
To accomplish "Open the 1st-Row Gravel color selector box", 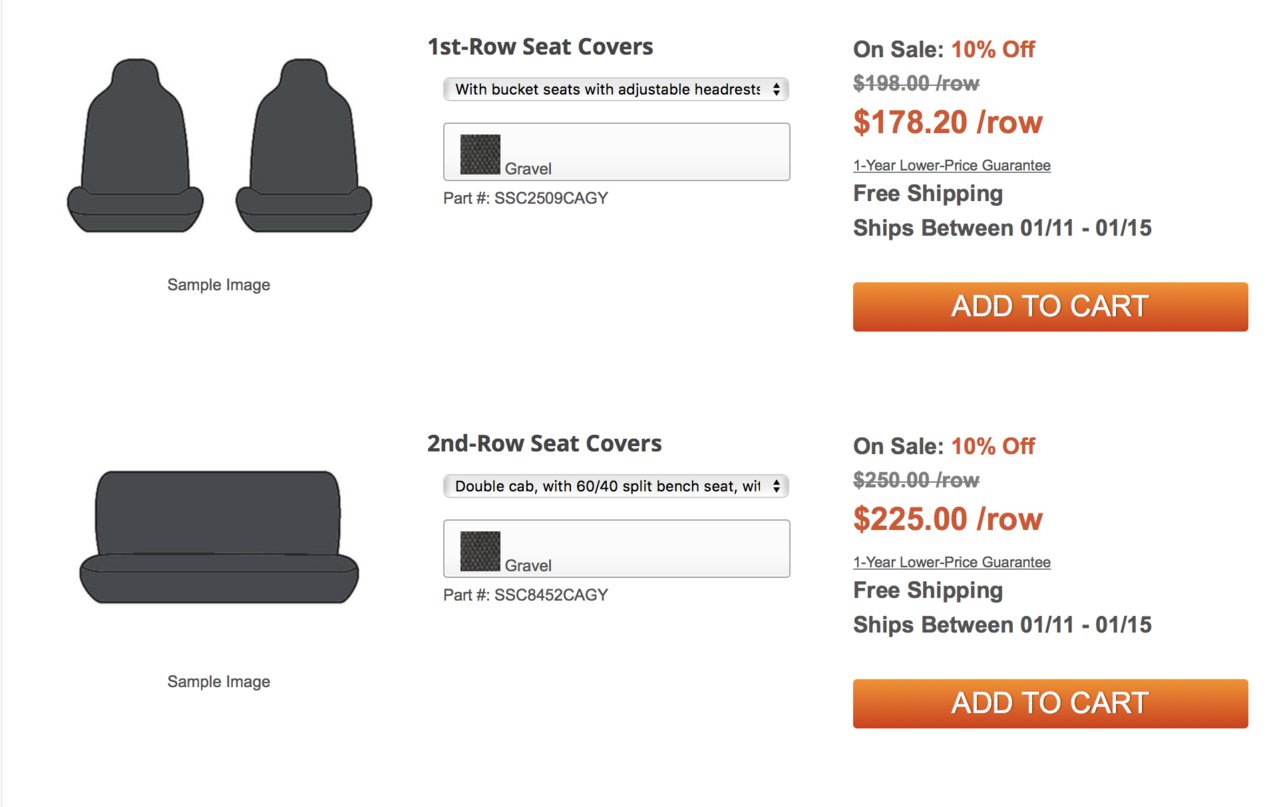I will 616,152.
